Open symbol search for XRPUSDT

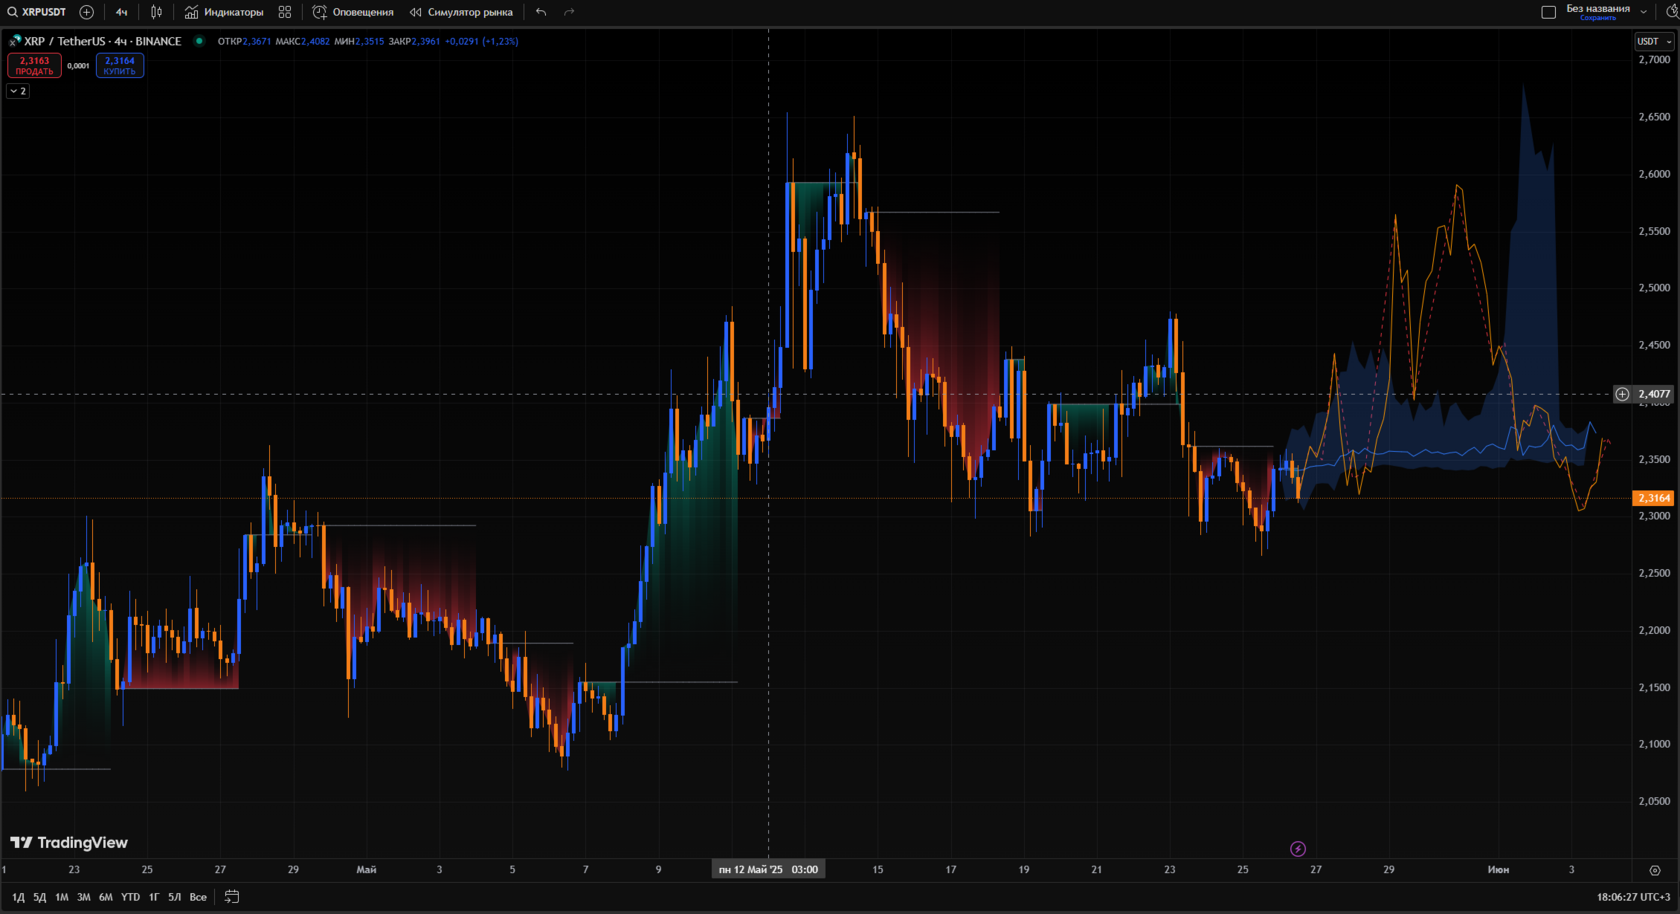[37, 12]
